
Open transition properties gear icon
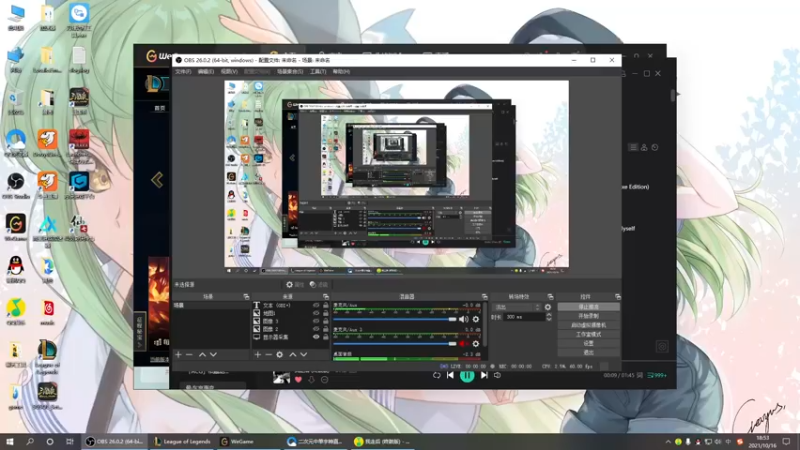tap(548, 307)
